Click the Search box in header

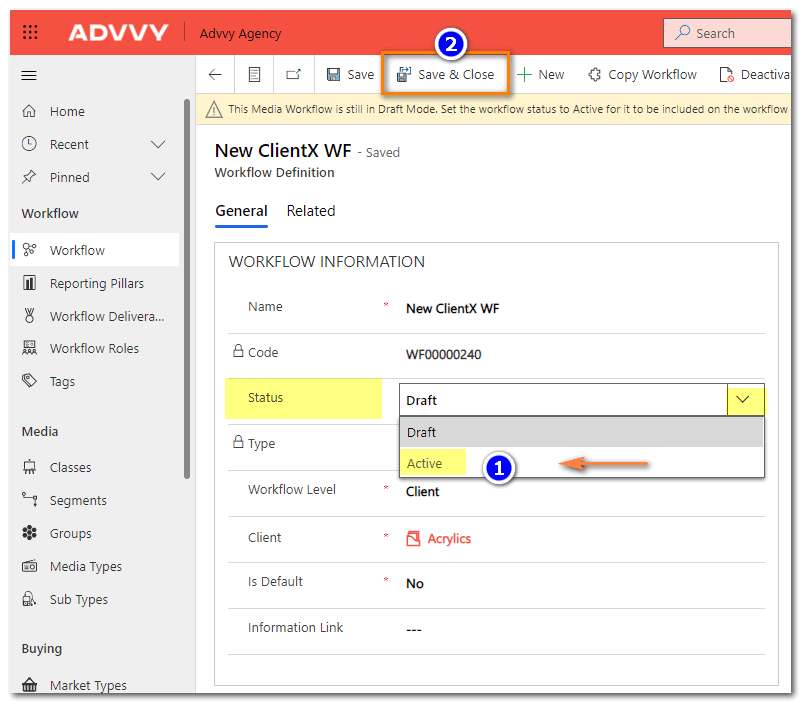tap(730, 33)
